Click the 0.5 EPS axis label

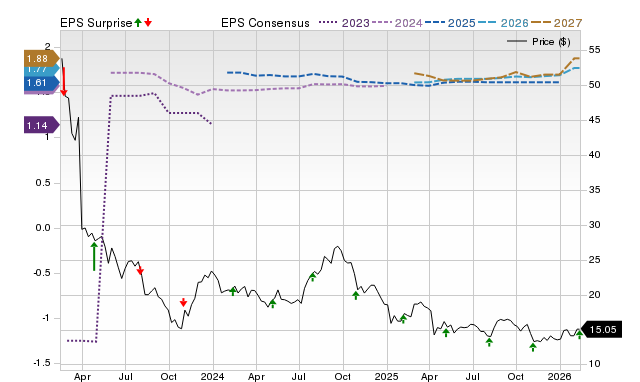[x=43, y=183]
